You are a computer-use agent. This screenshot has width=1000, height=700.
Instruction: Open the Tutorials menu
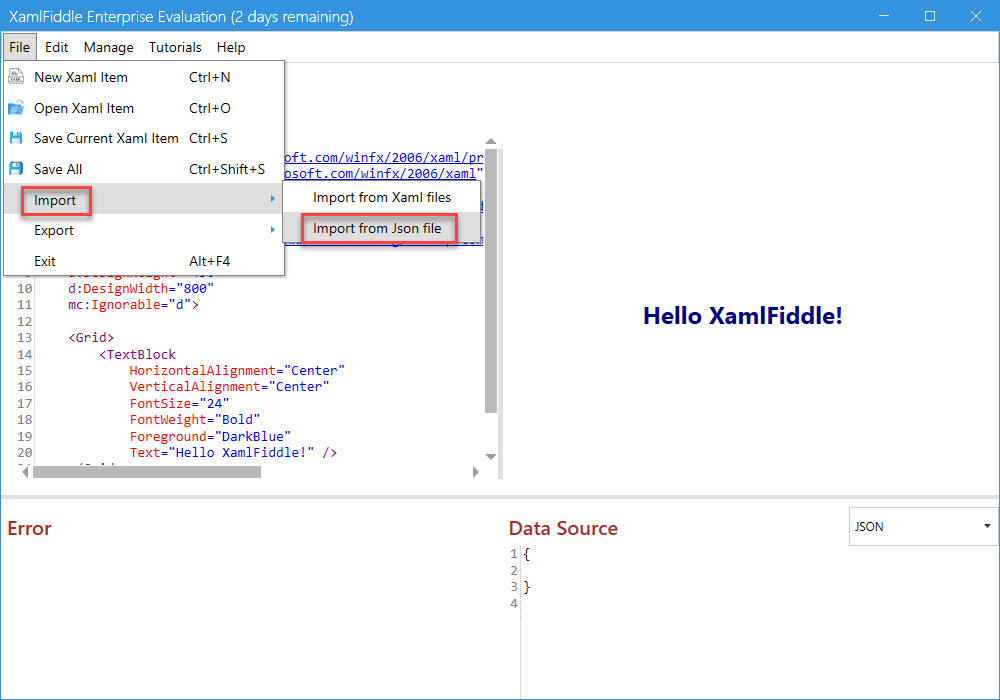(x=175, y=47)
